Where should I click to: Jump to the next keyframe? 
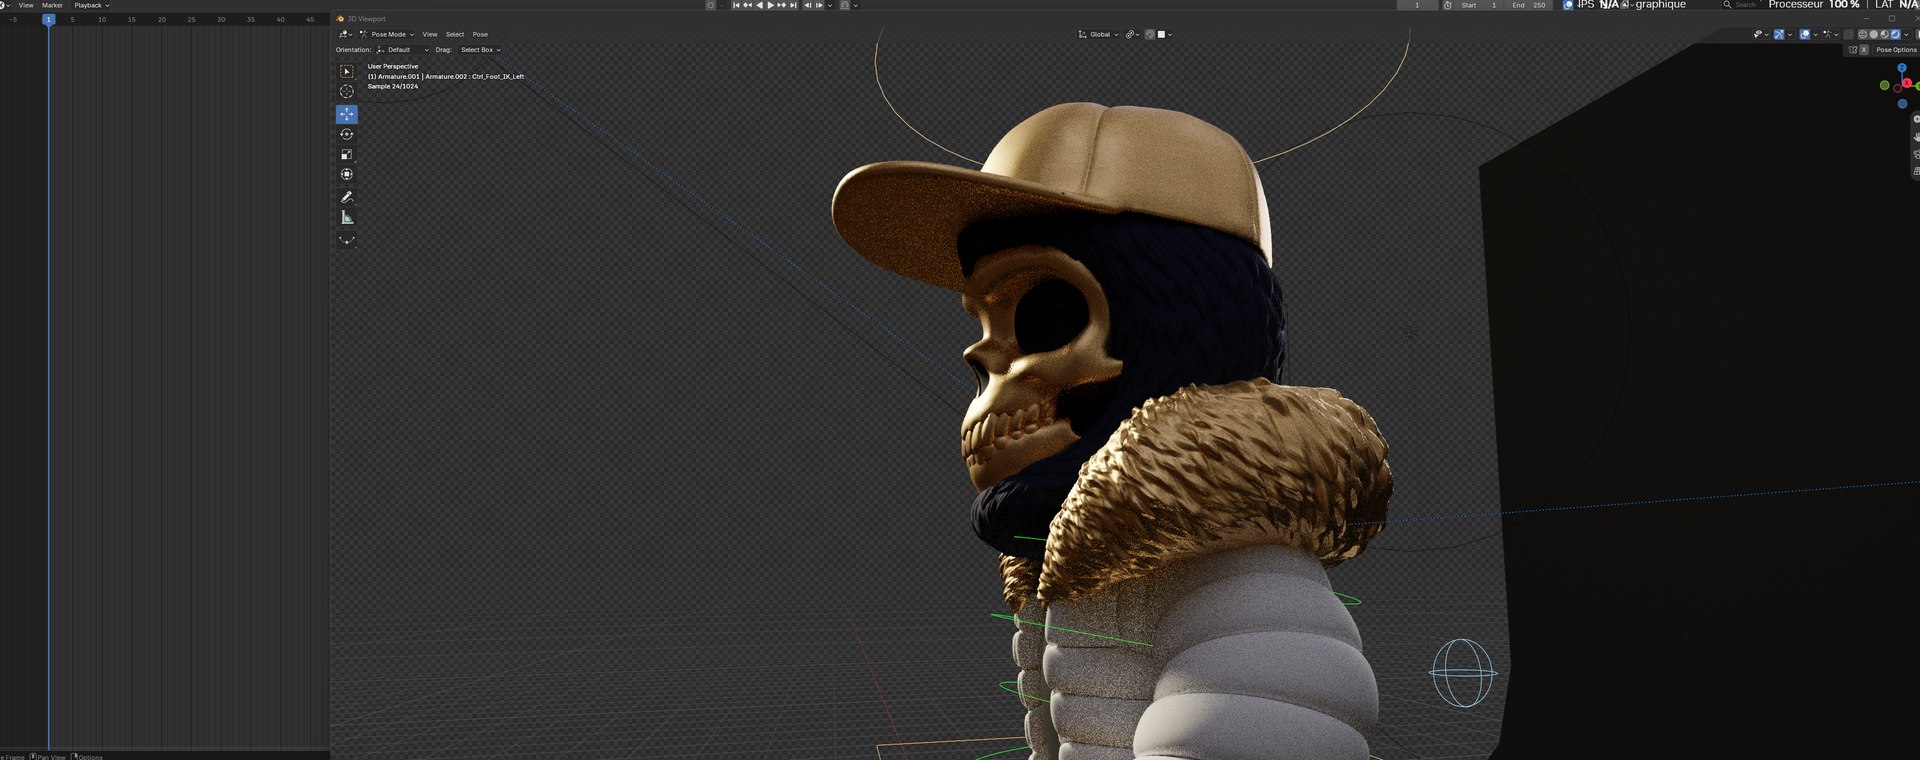point(781,5)
